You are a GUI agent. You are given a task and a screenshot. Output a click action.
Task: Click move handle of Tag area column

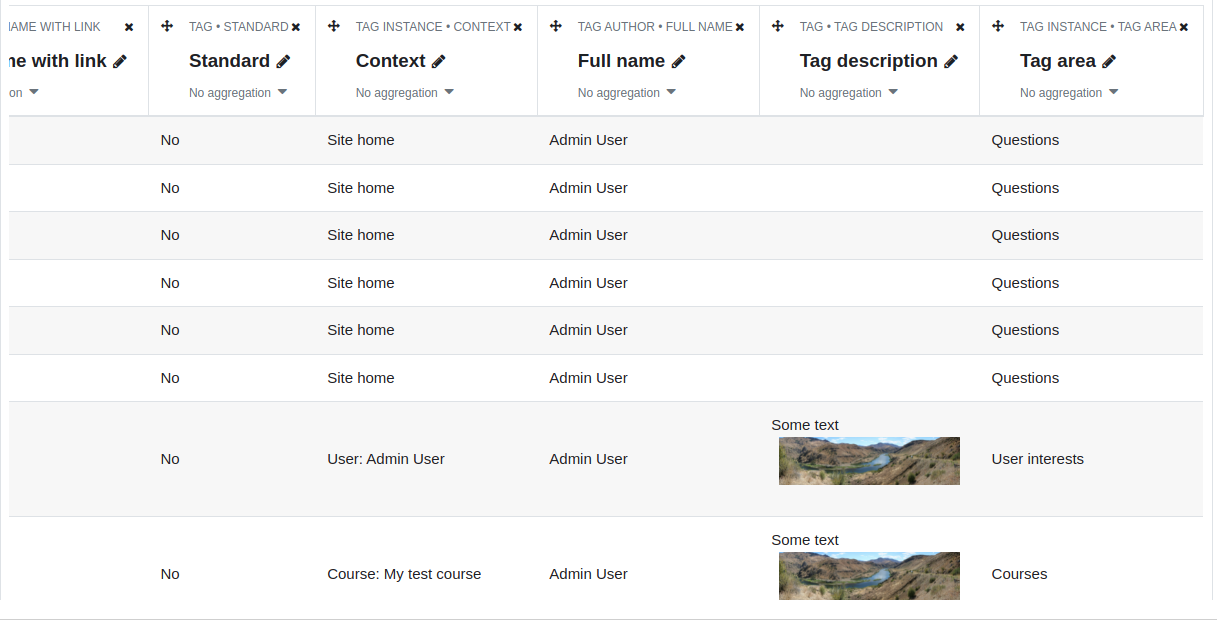point(998,26)
